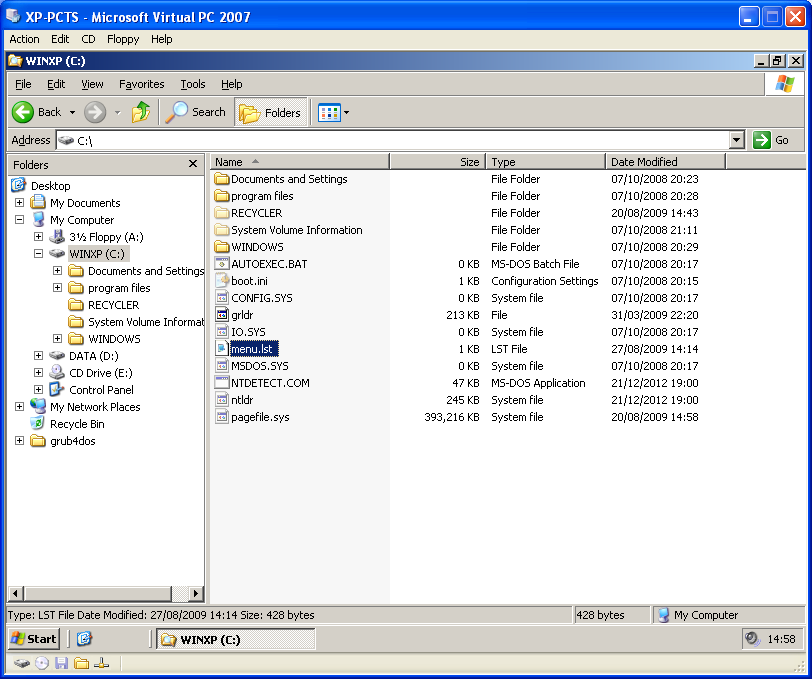Viewport: 812px width, 679px height.
Task: Select the CONFIG.SYS file icon
Action: coord(222,298)
